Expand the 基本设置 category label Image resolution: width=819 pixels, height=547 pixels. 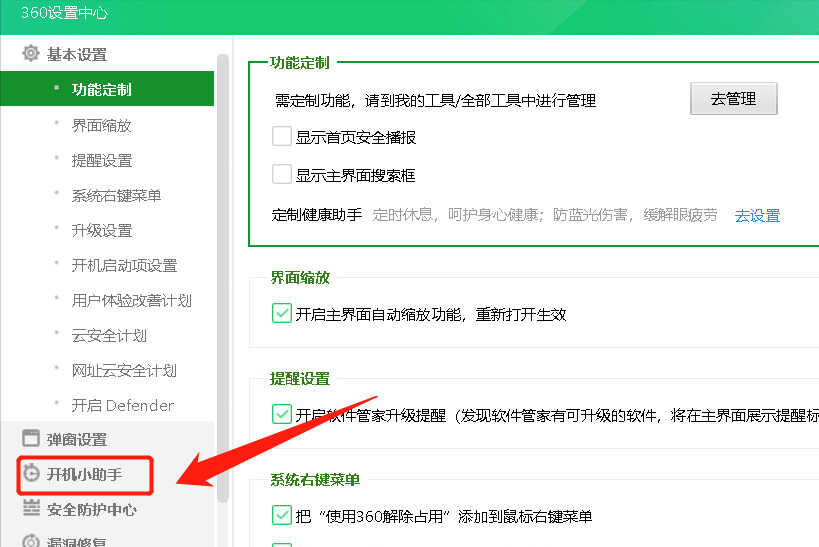point(77,54)
